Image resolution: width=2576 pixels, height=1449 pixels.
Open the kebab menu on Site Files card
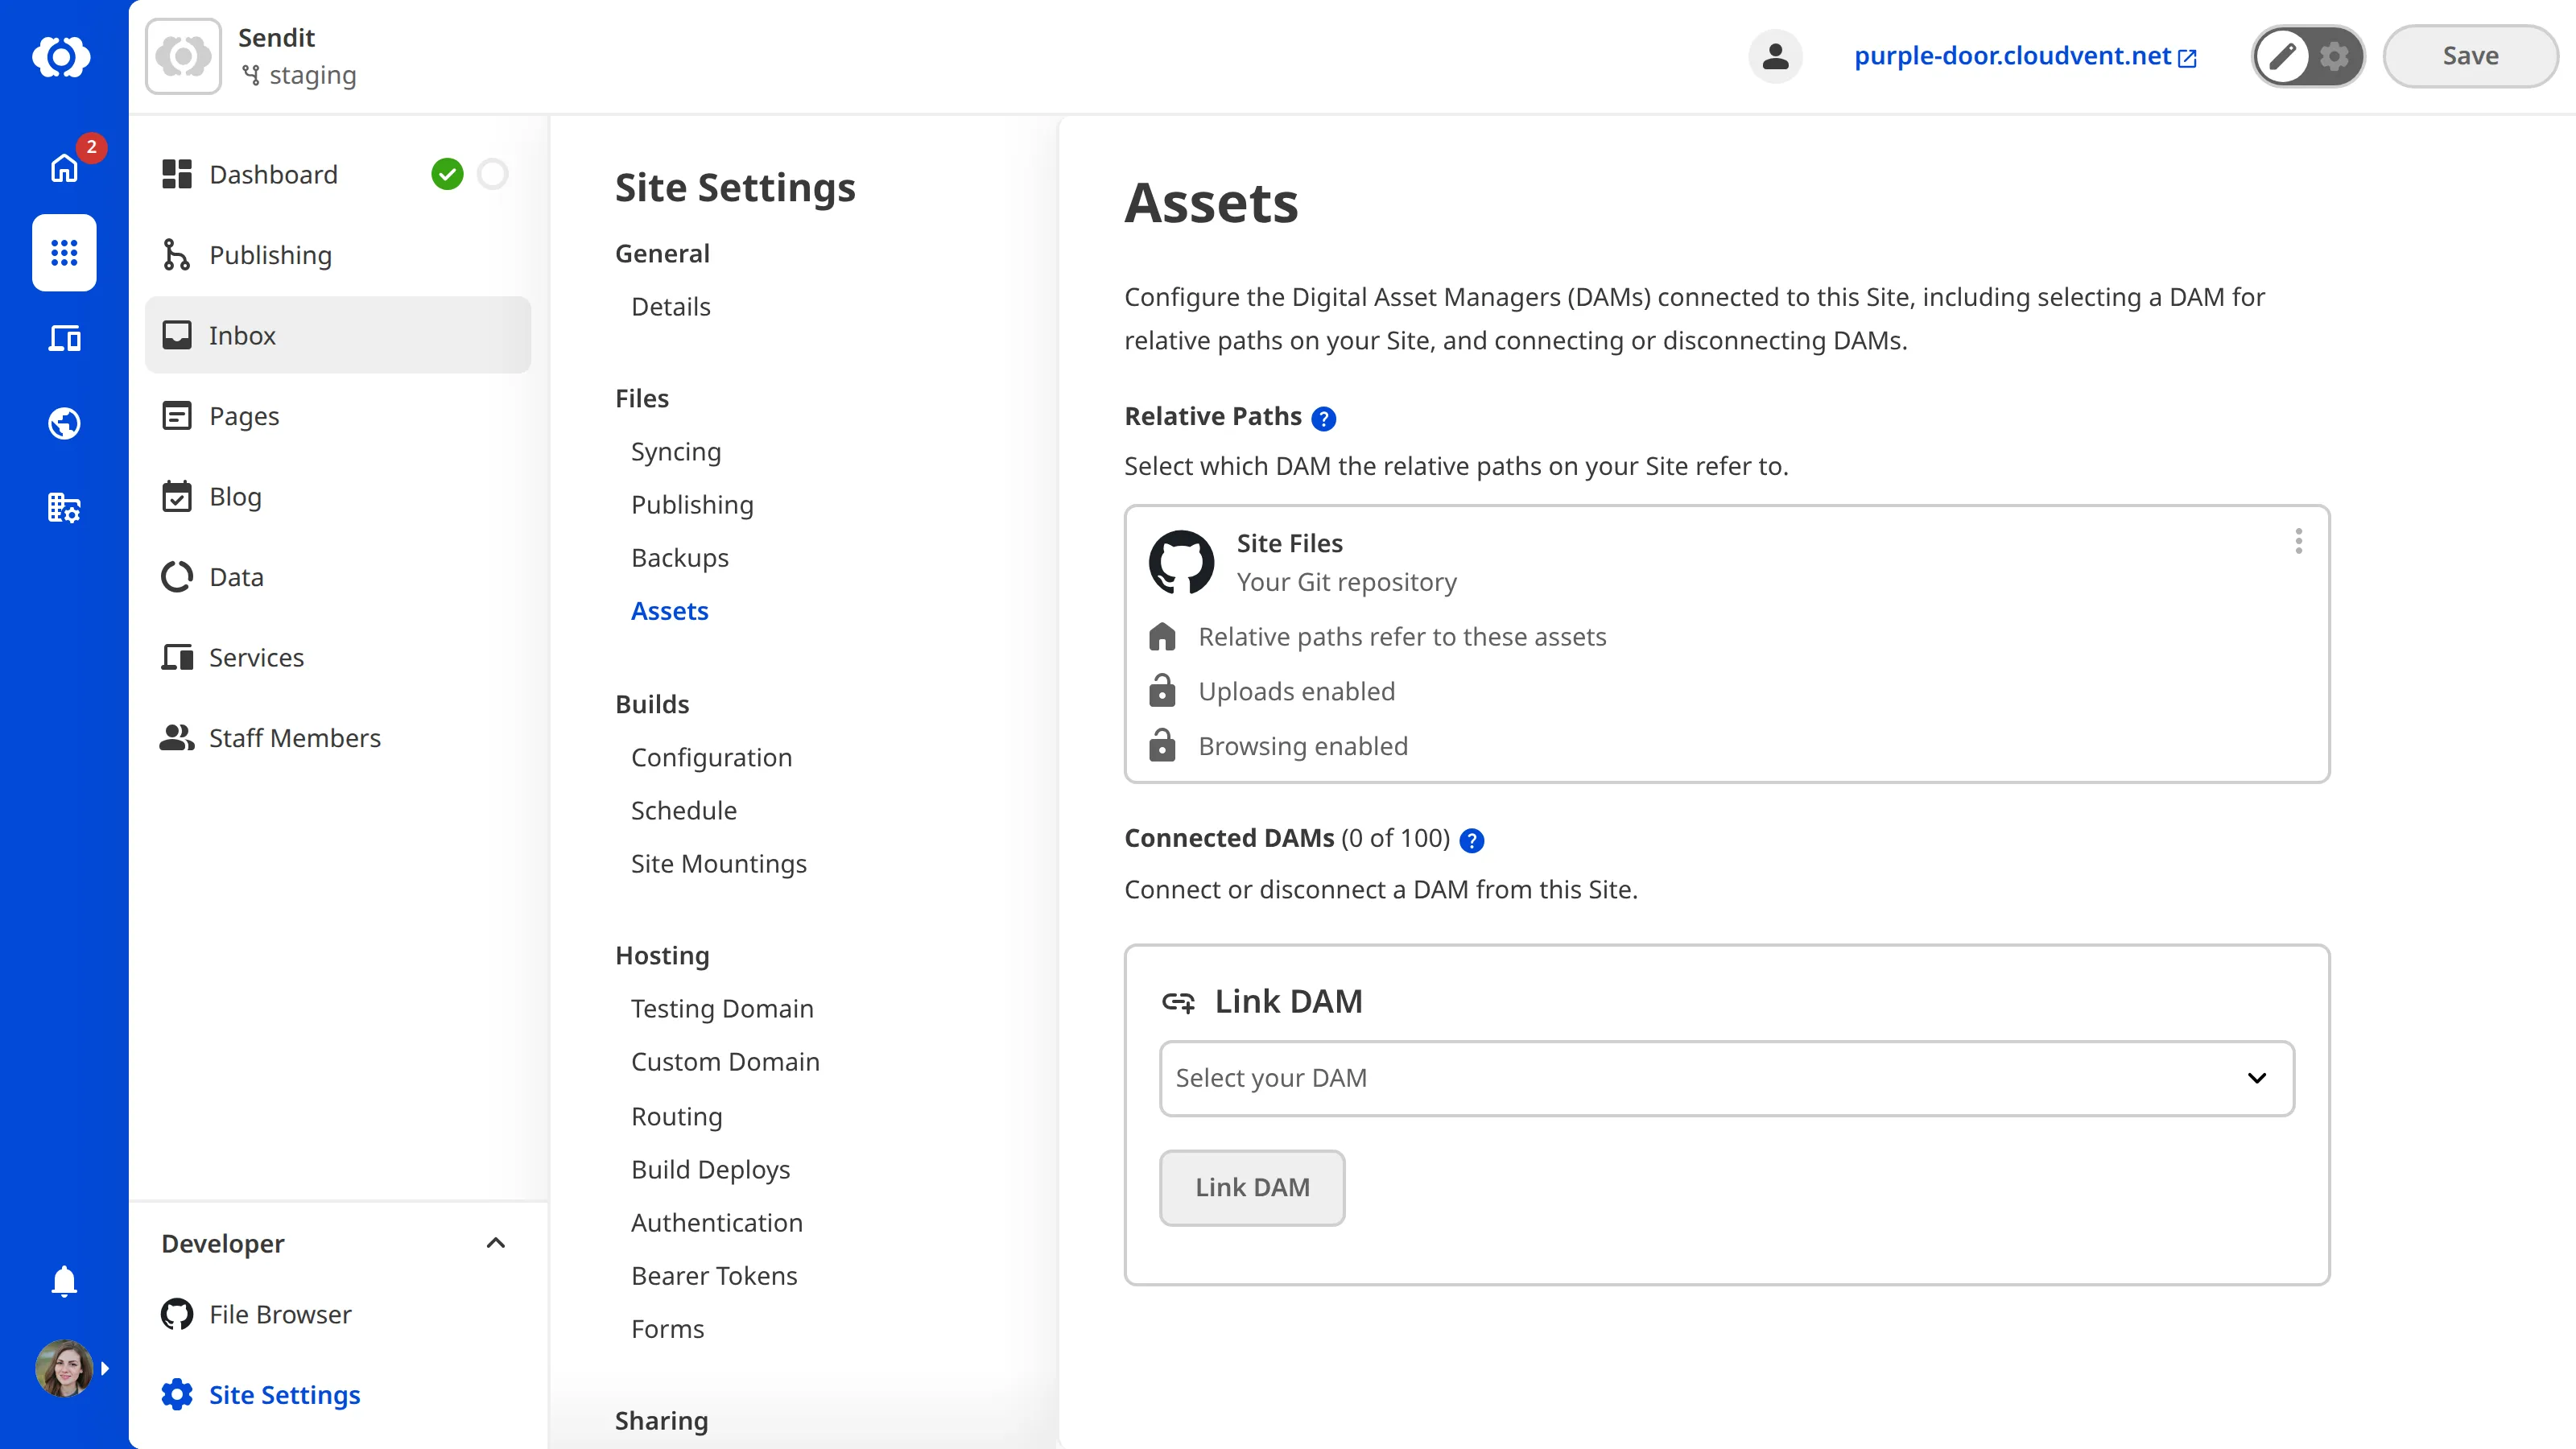click(2298, 541)
